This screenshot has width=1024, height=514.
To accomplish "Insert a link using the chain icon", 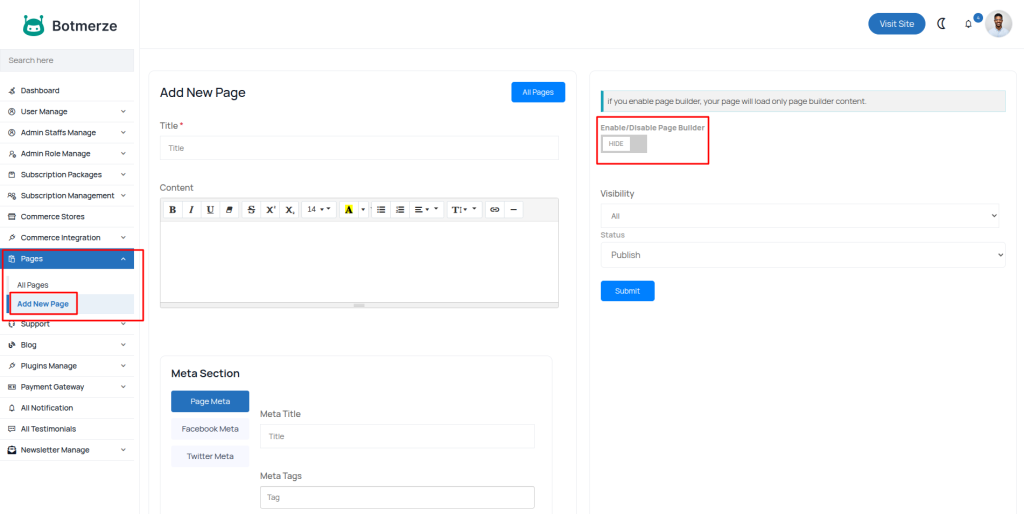I will click(494, 210).
